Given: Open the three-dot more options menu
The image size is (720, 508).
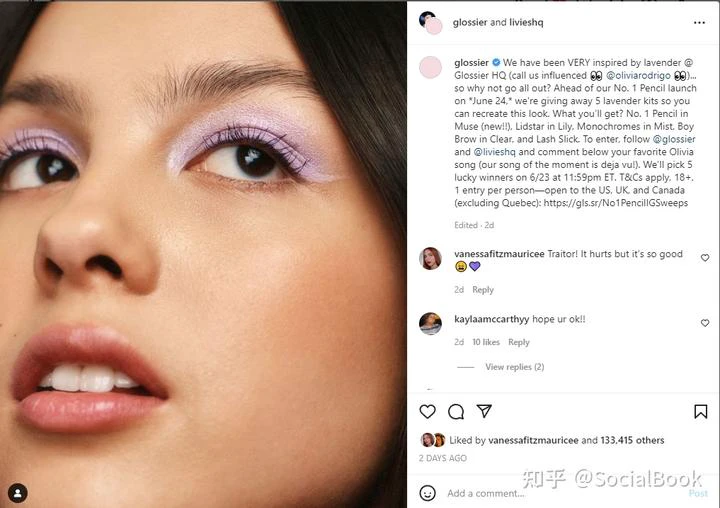Looking at the screenshot, I should point(699,23).
